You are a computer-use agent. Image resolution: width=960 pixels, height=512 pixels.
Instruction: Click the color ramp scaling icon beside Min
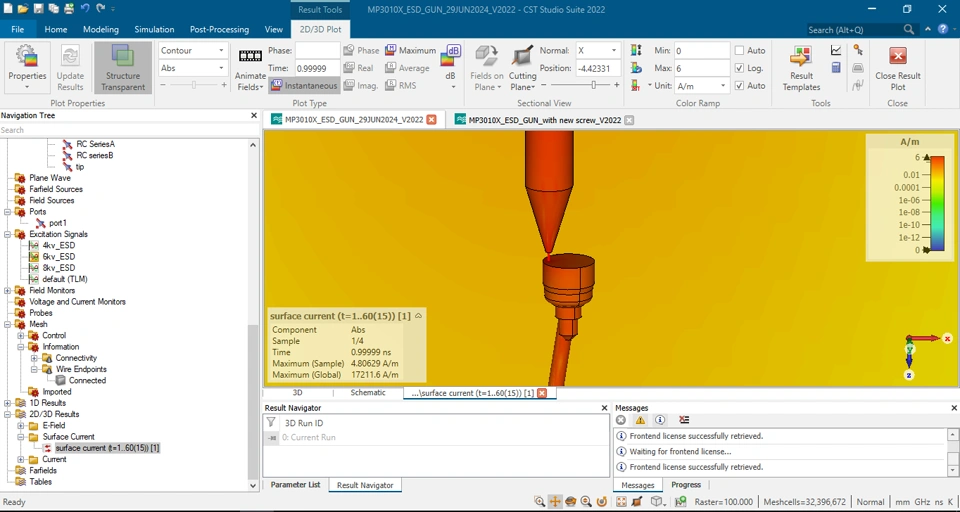click(x=636, y=50)
